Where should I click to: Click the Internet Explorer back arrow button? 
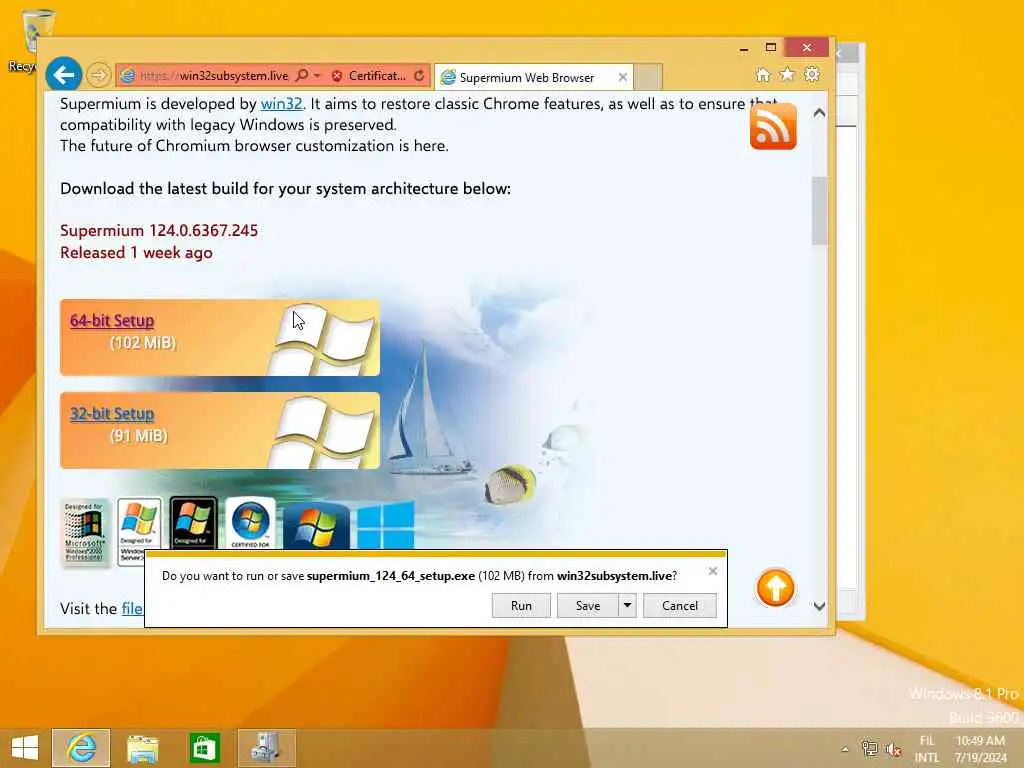(63, 75)
